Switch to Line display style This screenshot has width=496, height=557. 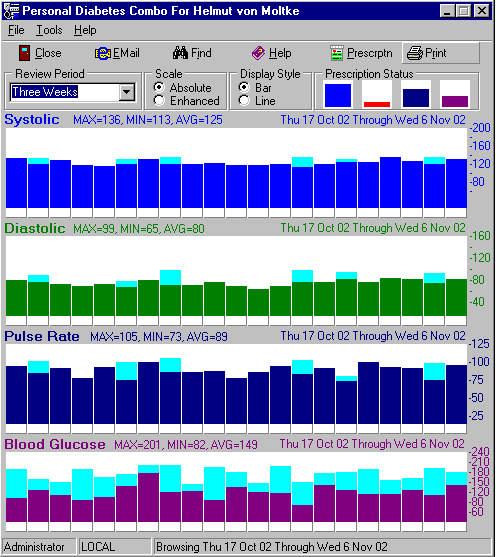click(244, 101)
